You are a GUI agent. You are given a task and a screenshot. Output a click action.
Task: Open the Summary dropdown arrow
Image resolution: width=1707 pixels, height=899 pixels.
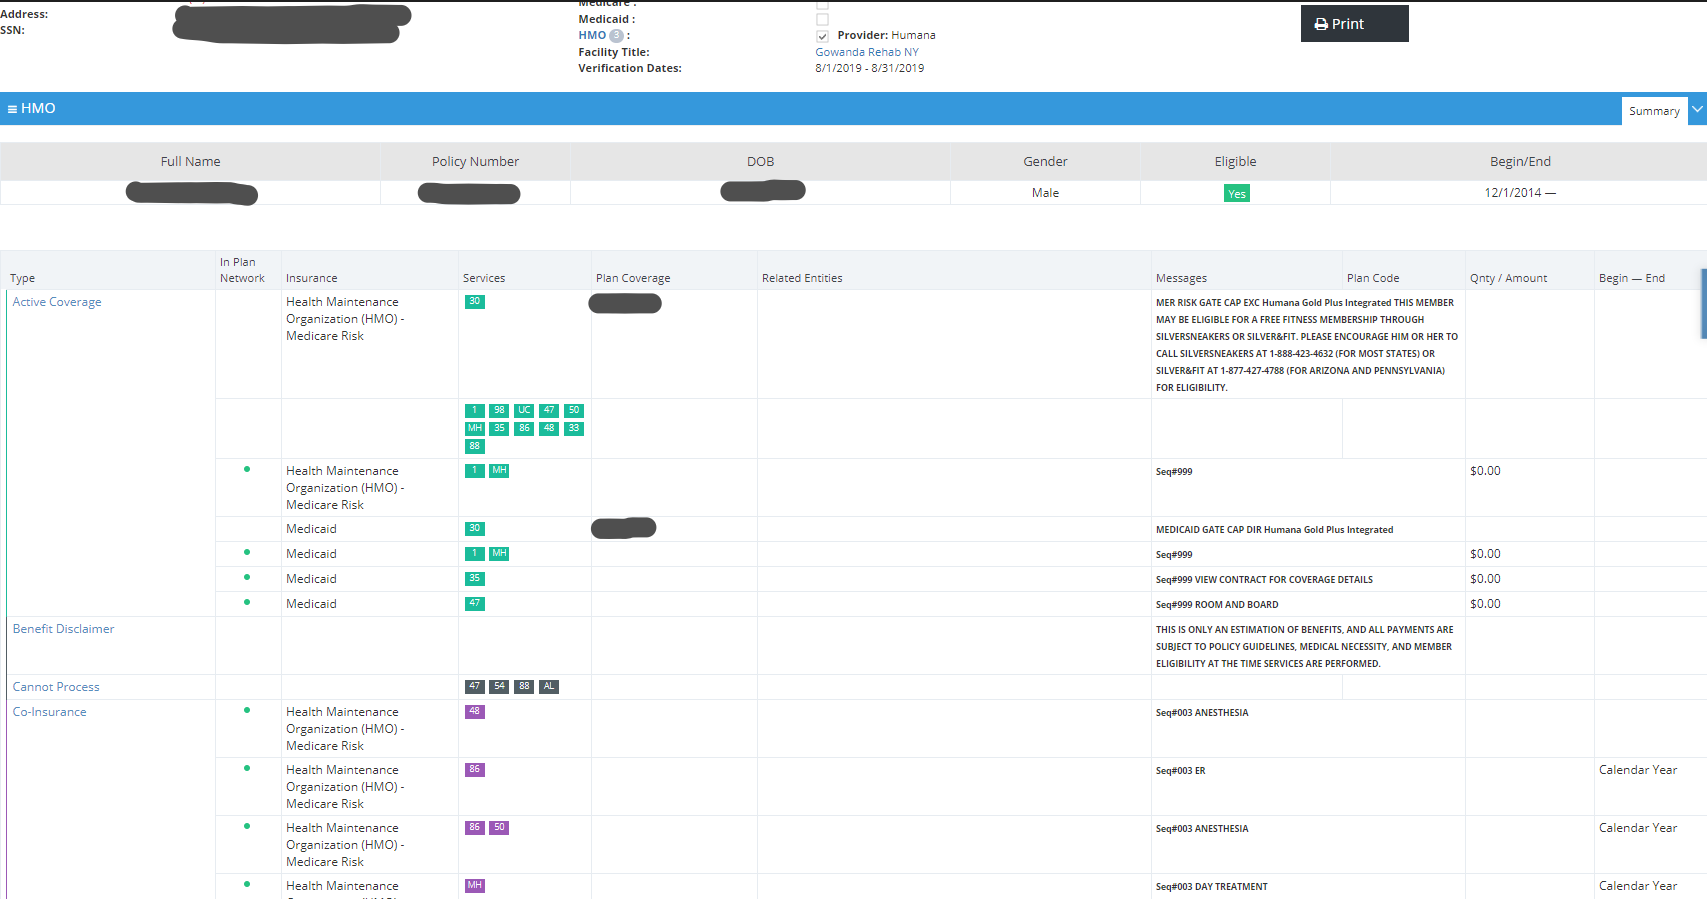tap(1697, 110)
